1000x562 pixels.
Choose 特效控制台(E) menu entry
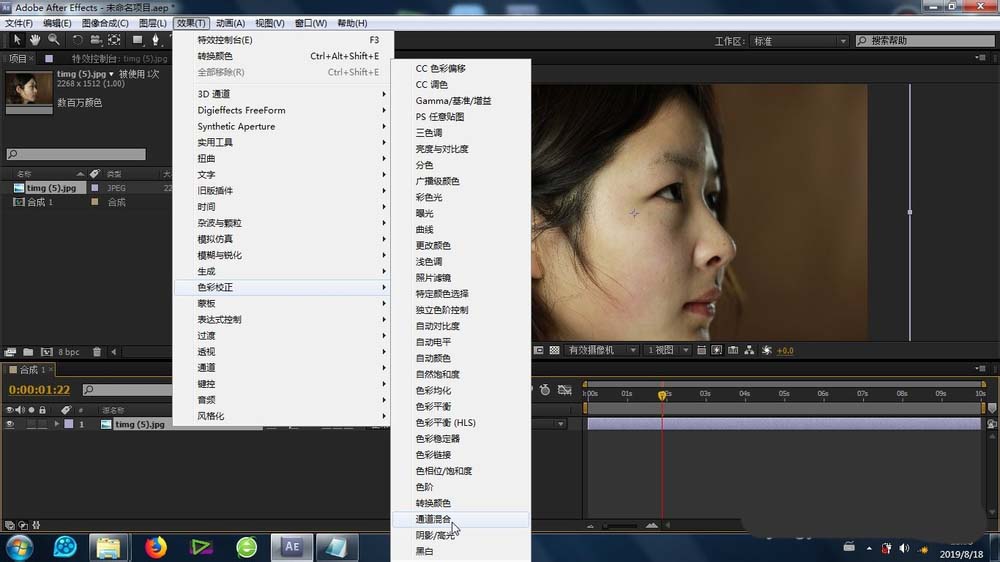pyautogui.click(x=284, y=40)
